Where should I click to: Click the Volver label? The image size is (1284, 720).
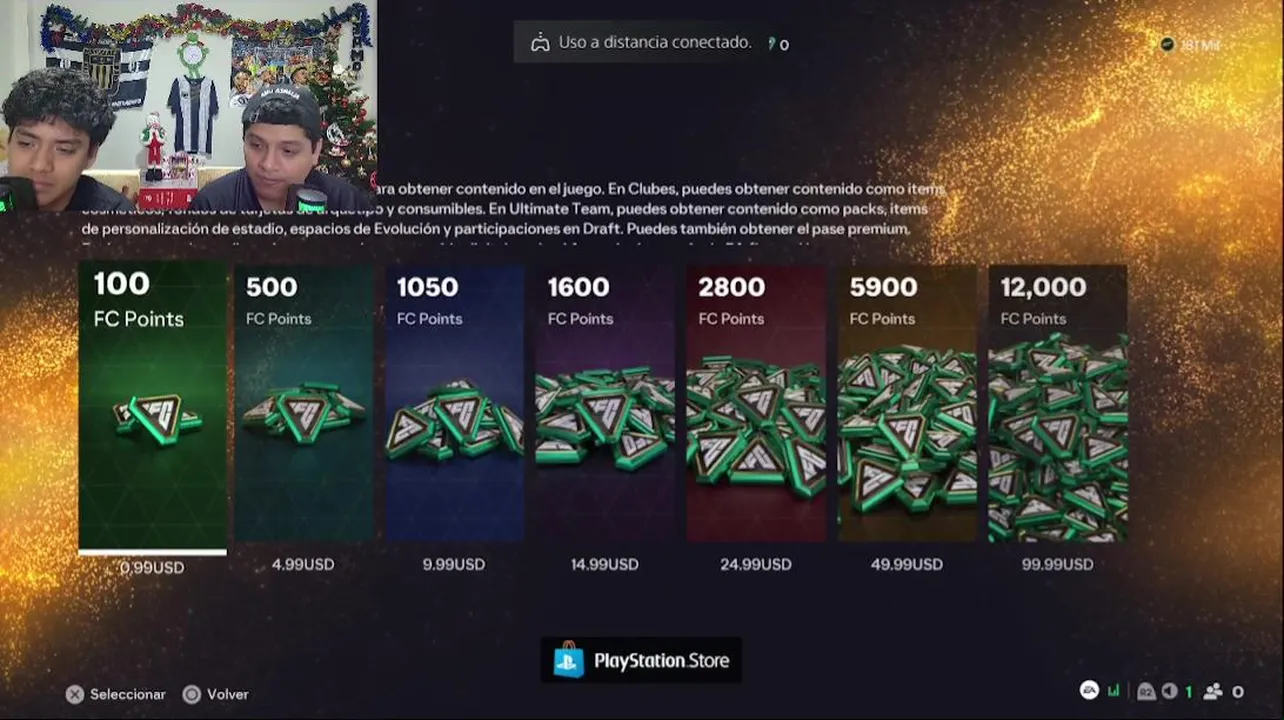228,694
